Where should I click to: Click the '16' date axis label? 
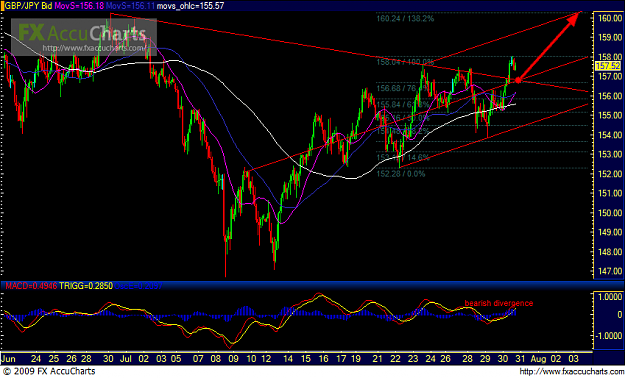[x=323, y=358]
